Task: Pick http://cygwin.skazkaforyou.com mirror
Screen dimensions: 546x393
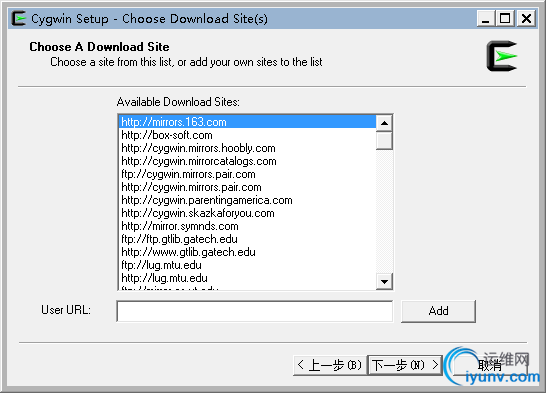Action: [247, 213]
